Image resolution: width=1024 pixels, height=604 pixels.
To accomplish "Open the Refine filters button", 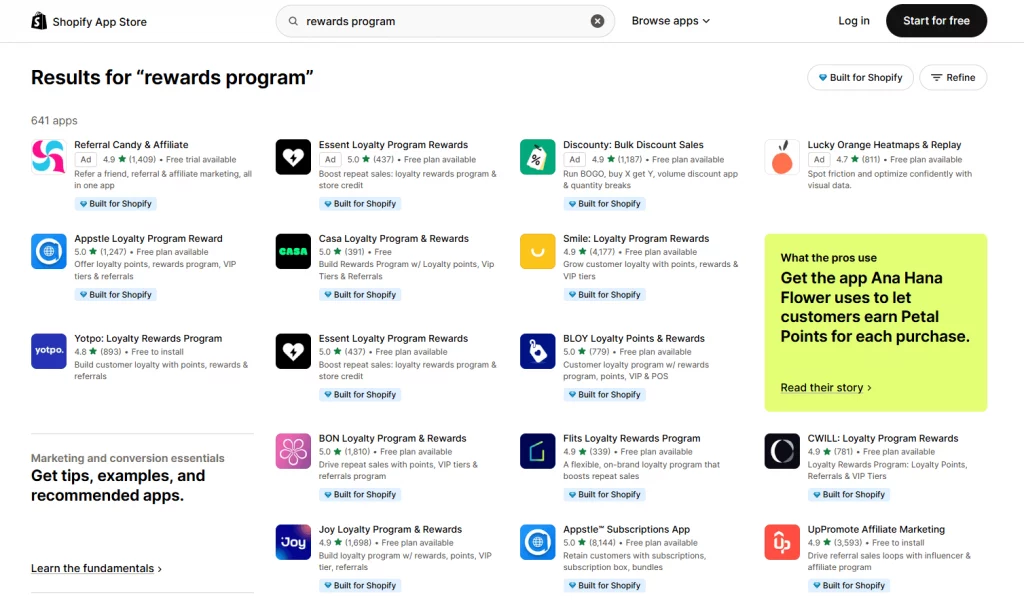I will [x=953, y=77].
